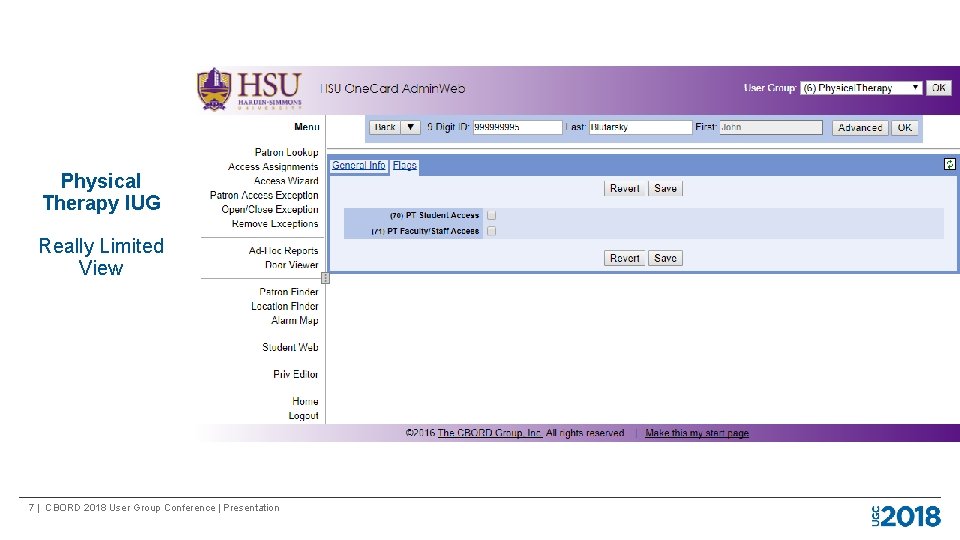
Task: Open Patron Finder menu item
Action: click(x=288, y=291)
